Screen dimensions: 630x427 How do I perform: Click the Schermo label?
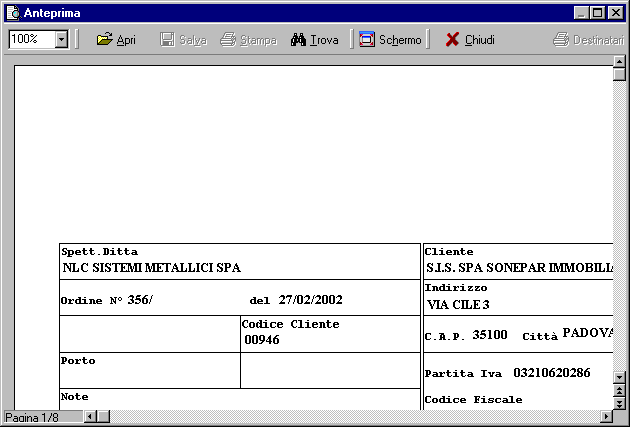point(400,40)
